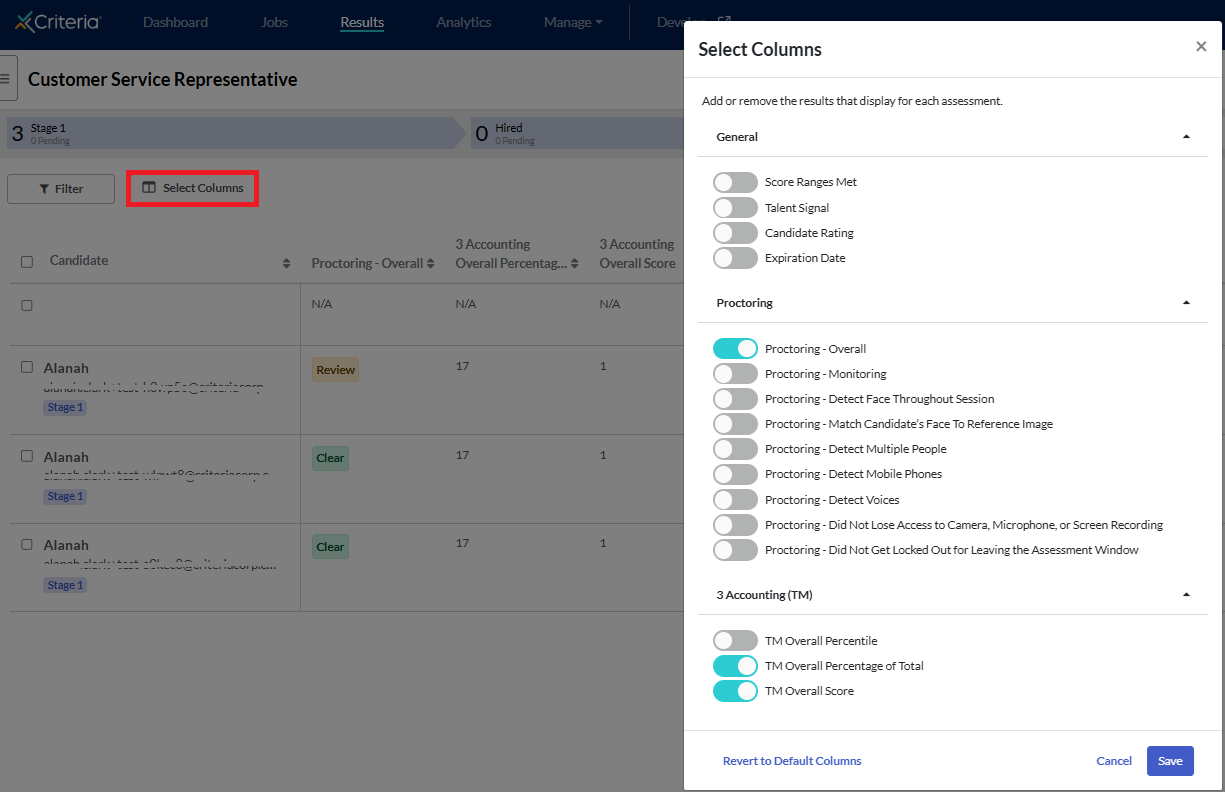Enable Proctoring - Detect Mobile Phones
Image resolution: width=1225 pixels, height=792 pixels.
(735, 474)
